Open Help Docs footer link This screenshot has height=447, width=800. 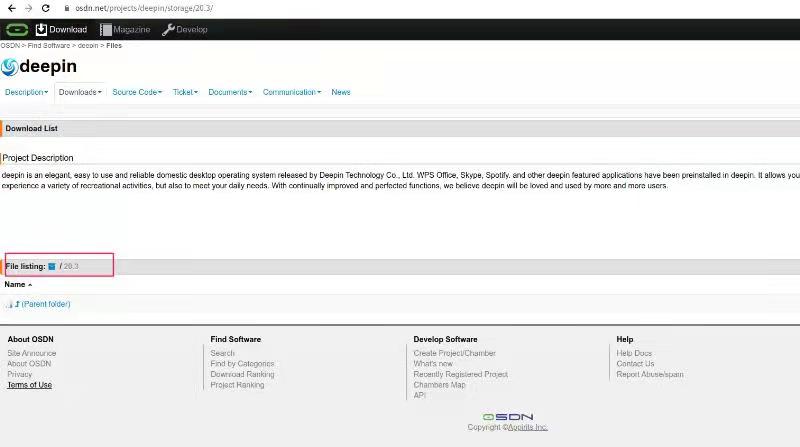point(634,353)
